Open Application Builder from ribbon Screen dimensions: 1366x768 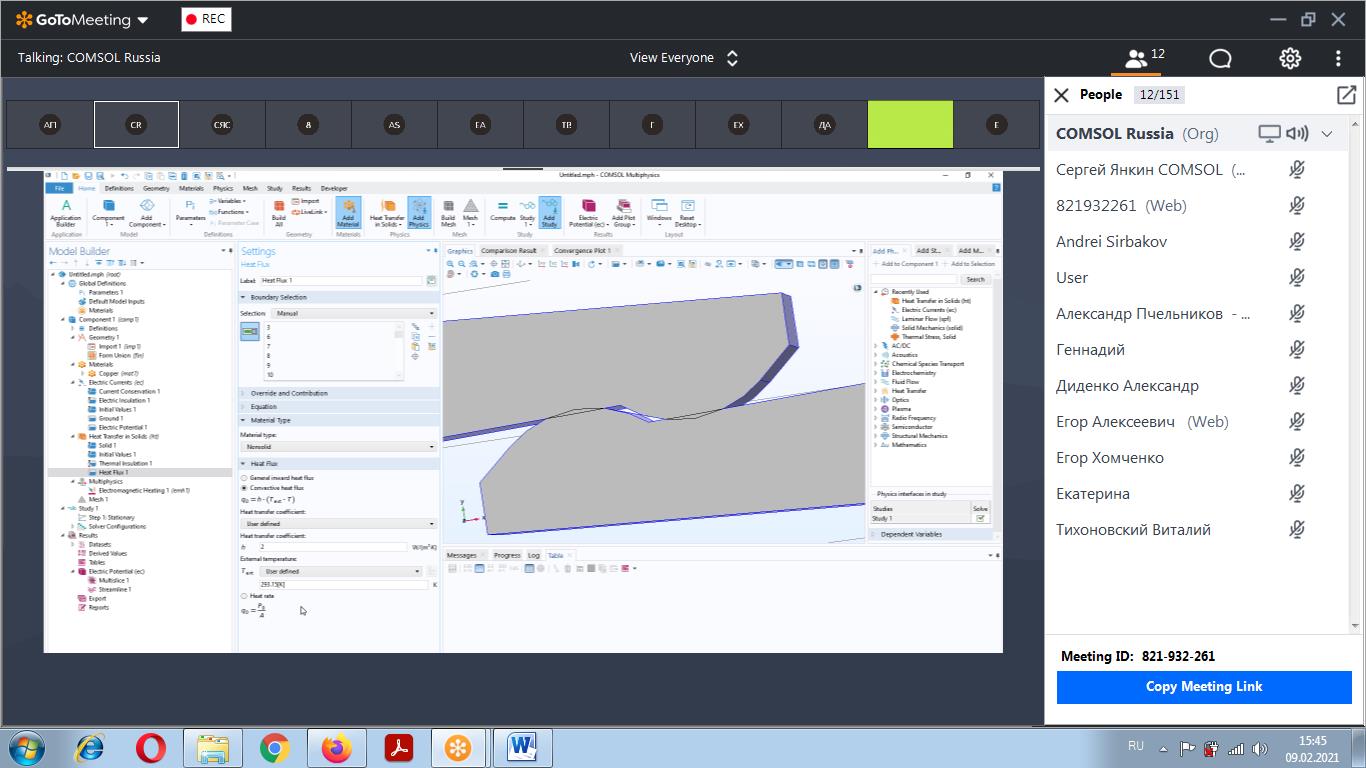click(66, 212)
